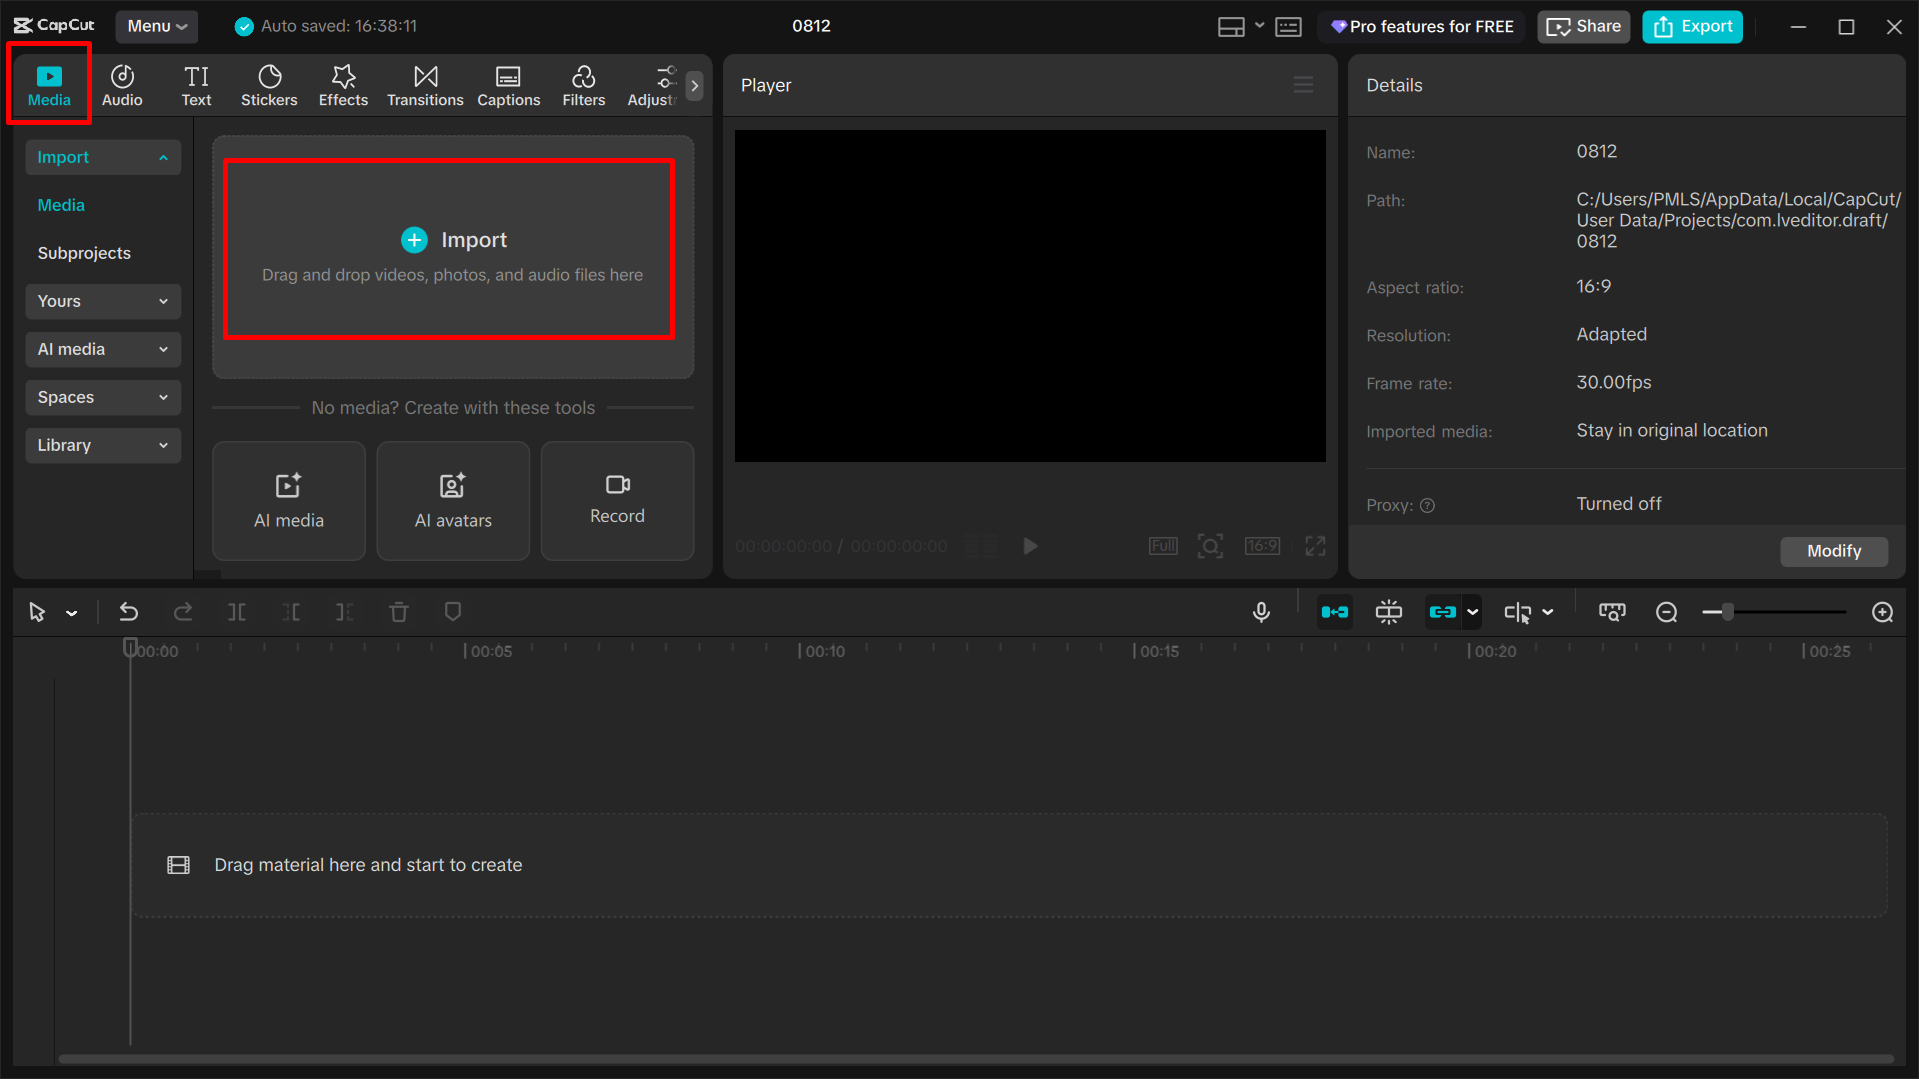Expand the Library section
This screenshot has width=1919, height=1079.
click(x=102, y=445)
